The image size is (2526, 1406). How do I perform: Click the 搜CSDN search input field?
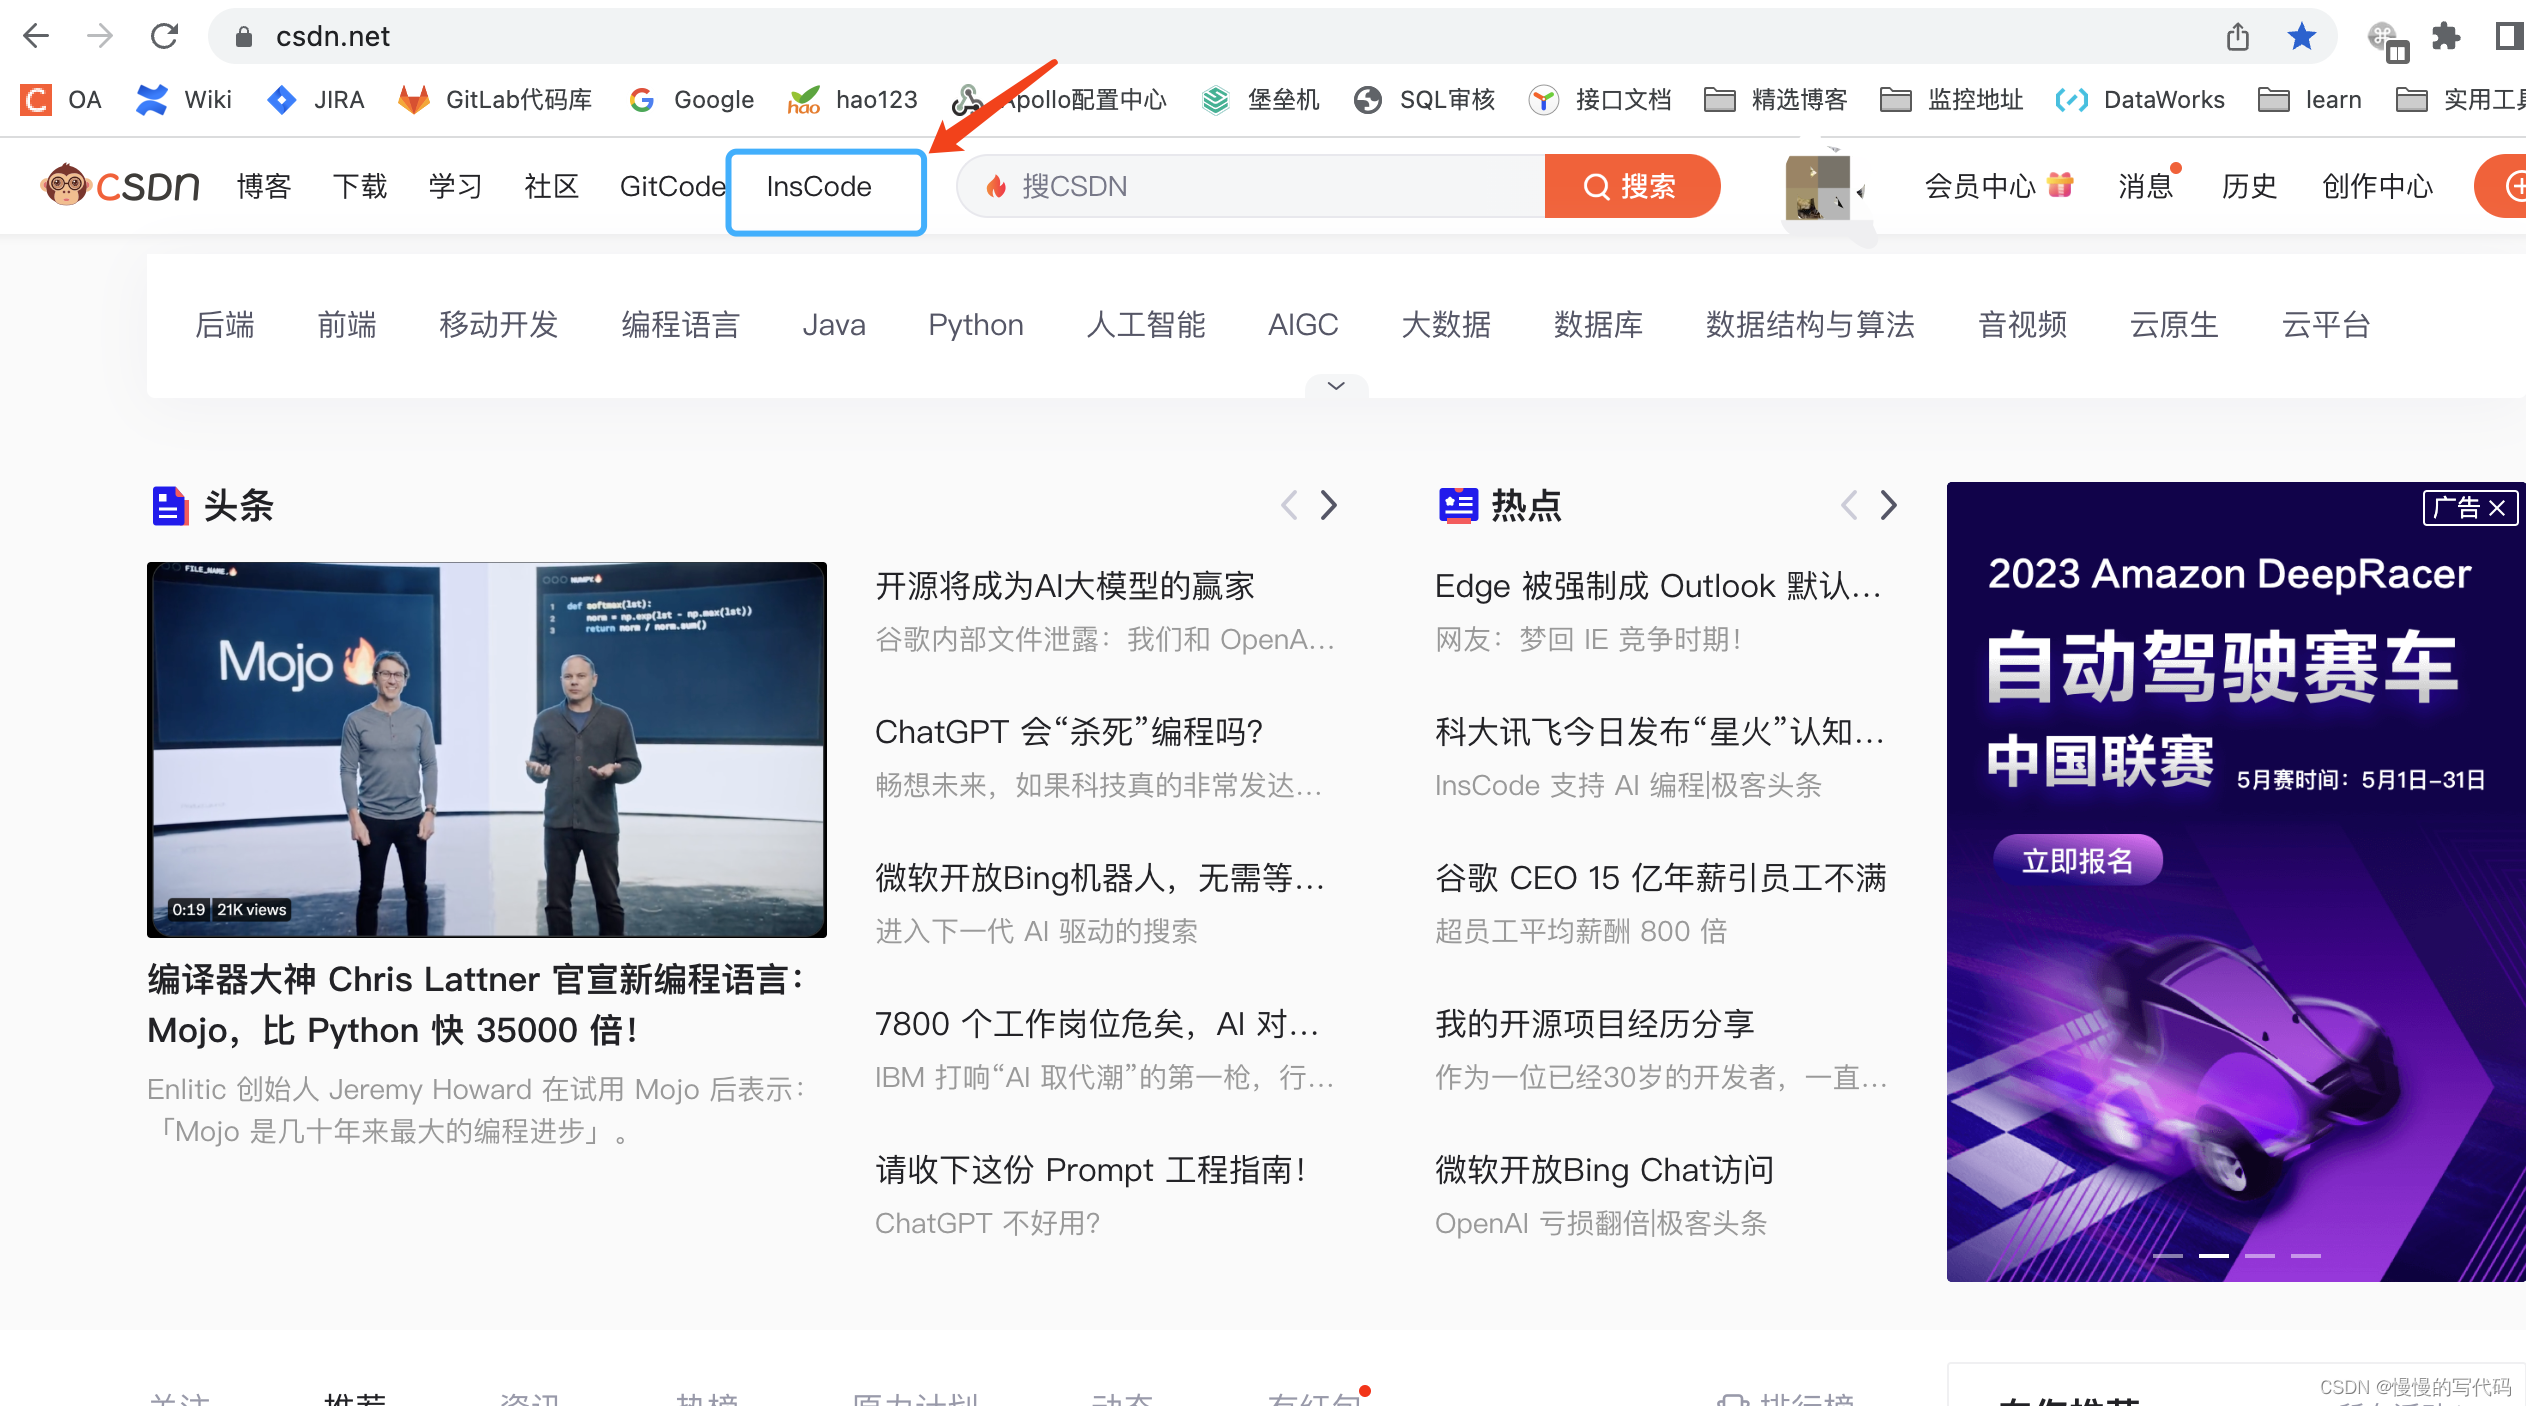[x=1251, y=186]
